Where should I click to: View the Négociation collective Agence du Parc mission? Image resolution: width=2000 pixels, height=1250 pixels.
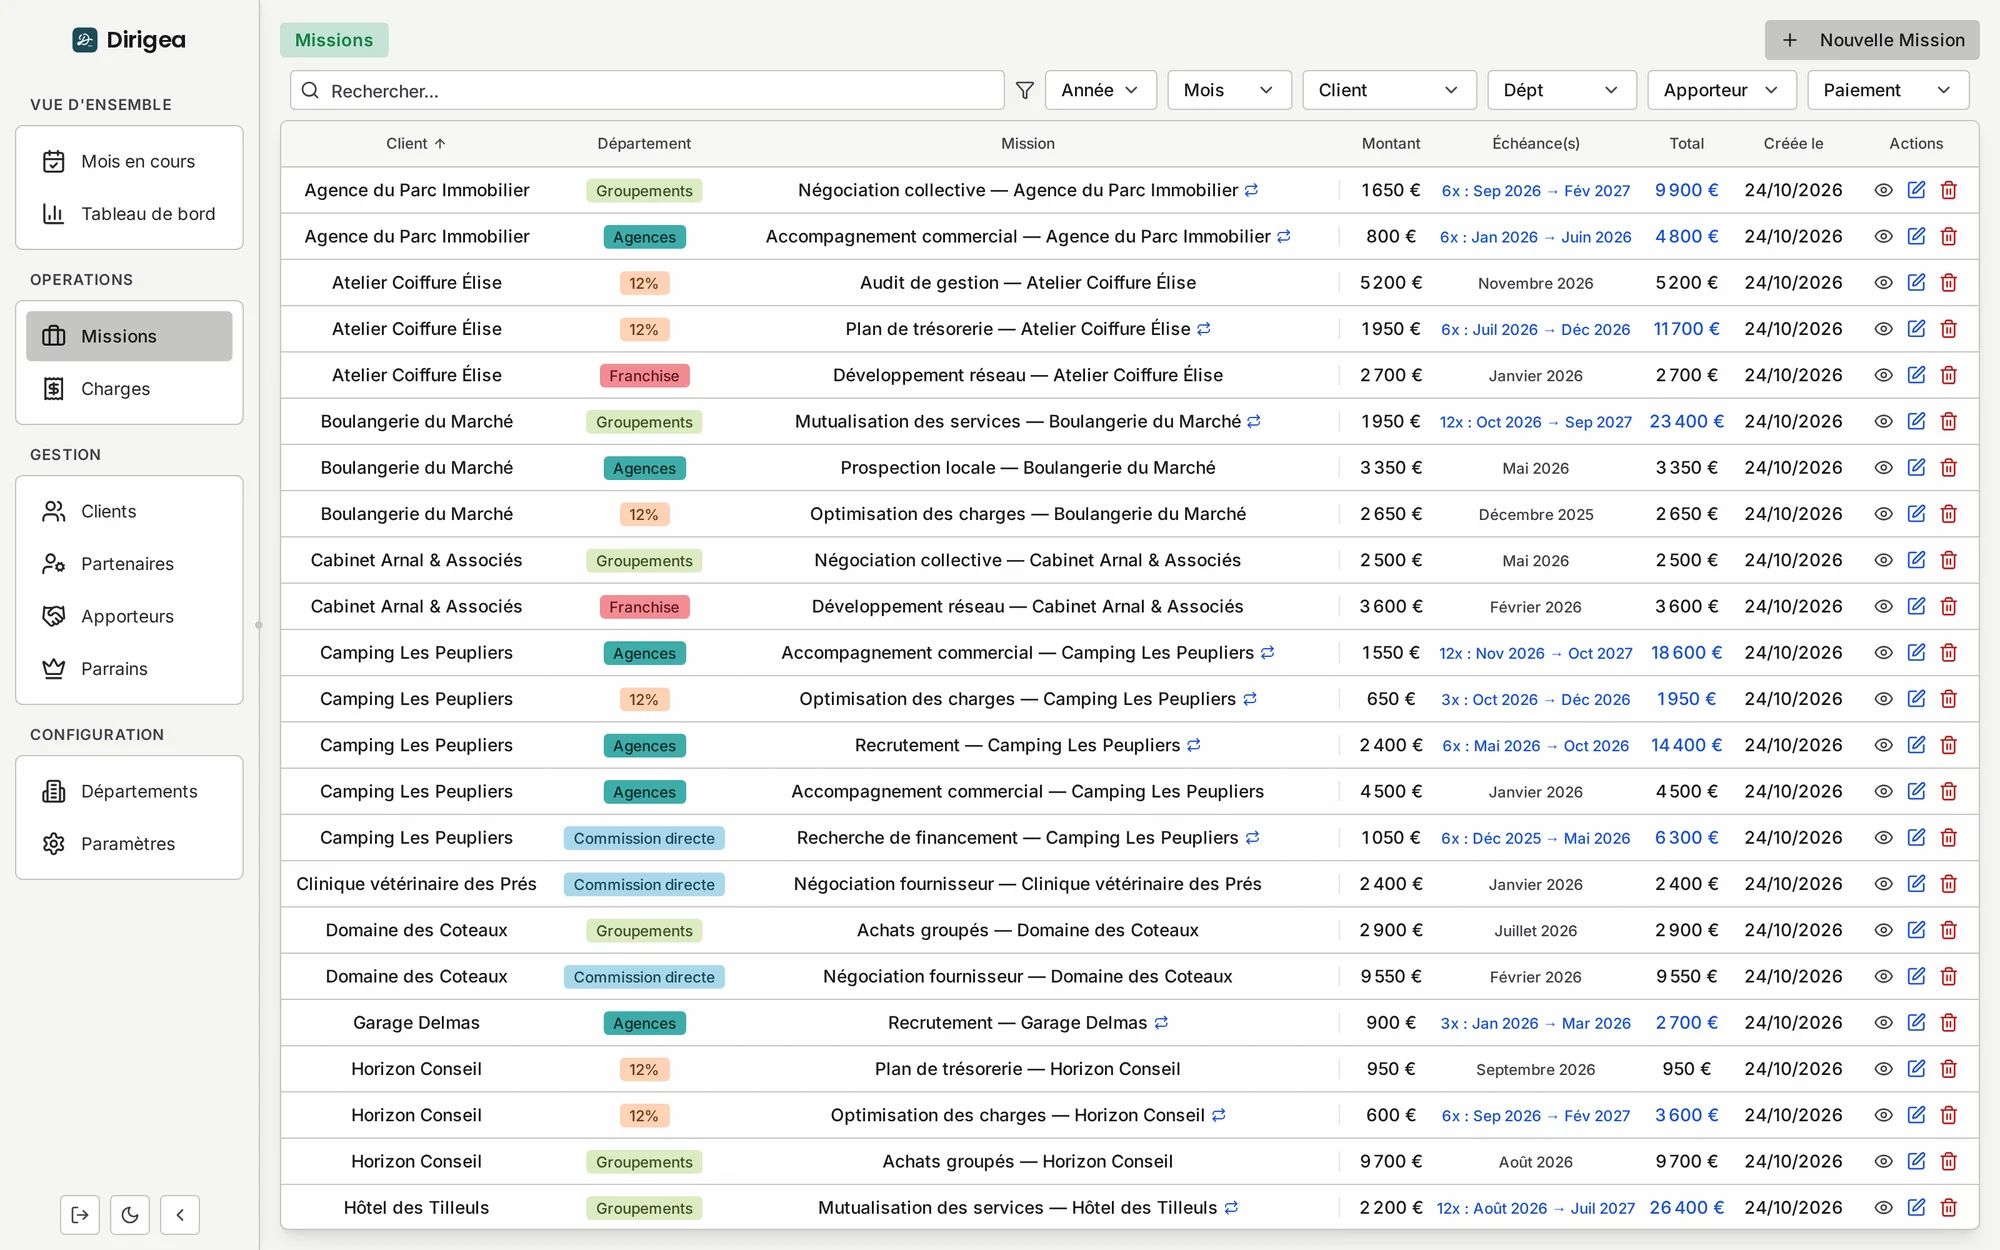click(1883, 190)
